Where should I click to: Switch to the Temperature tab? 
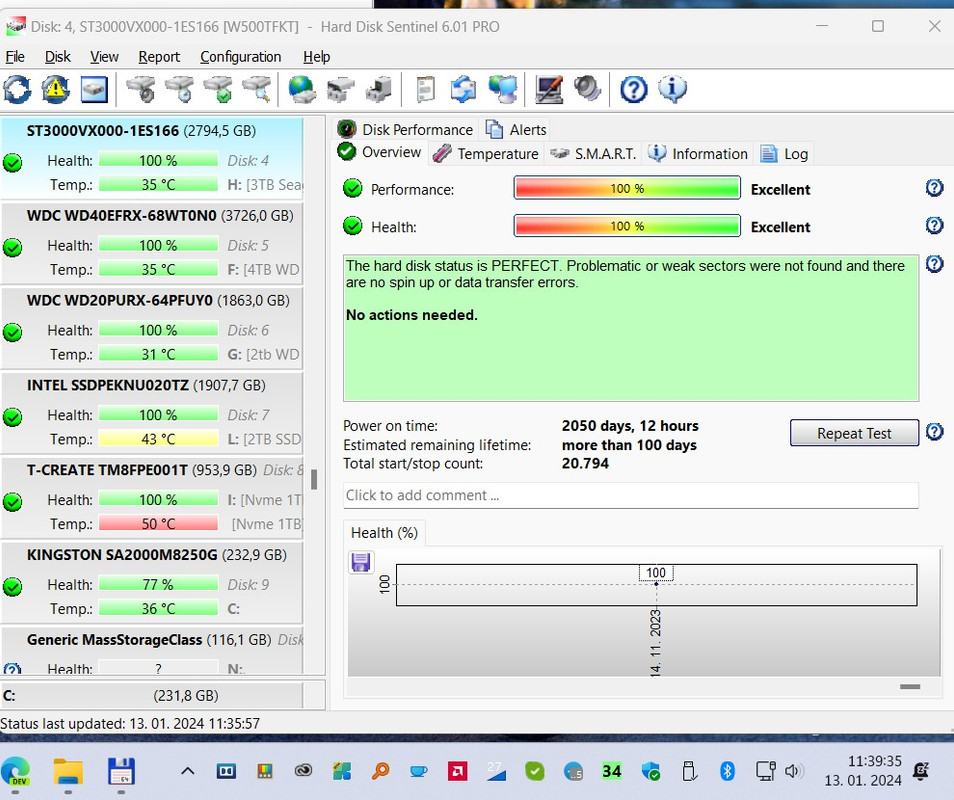(x=486, y=154)
